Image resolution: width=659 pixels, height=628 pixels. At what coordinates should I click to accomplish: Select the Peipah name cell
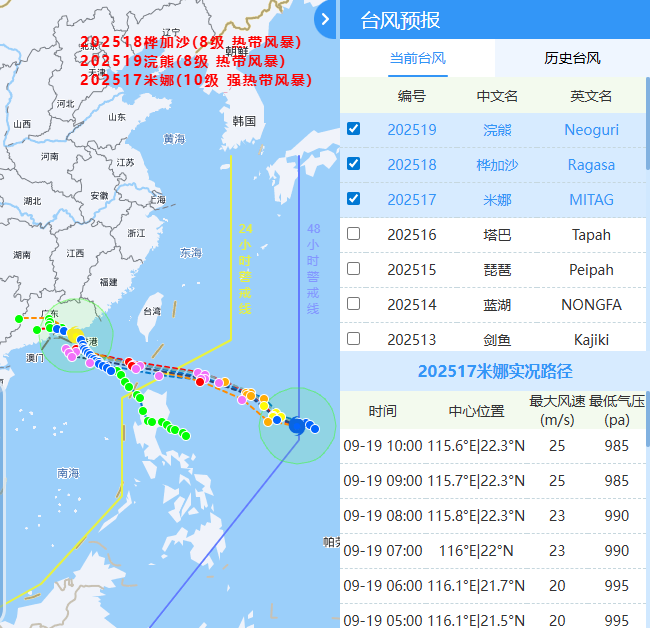591,269
